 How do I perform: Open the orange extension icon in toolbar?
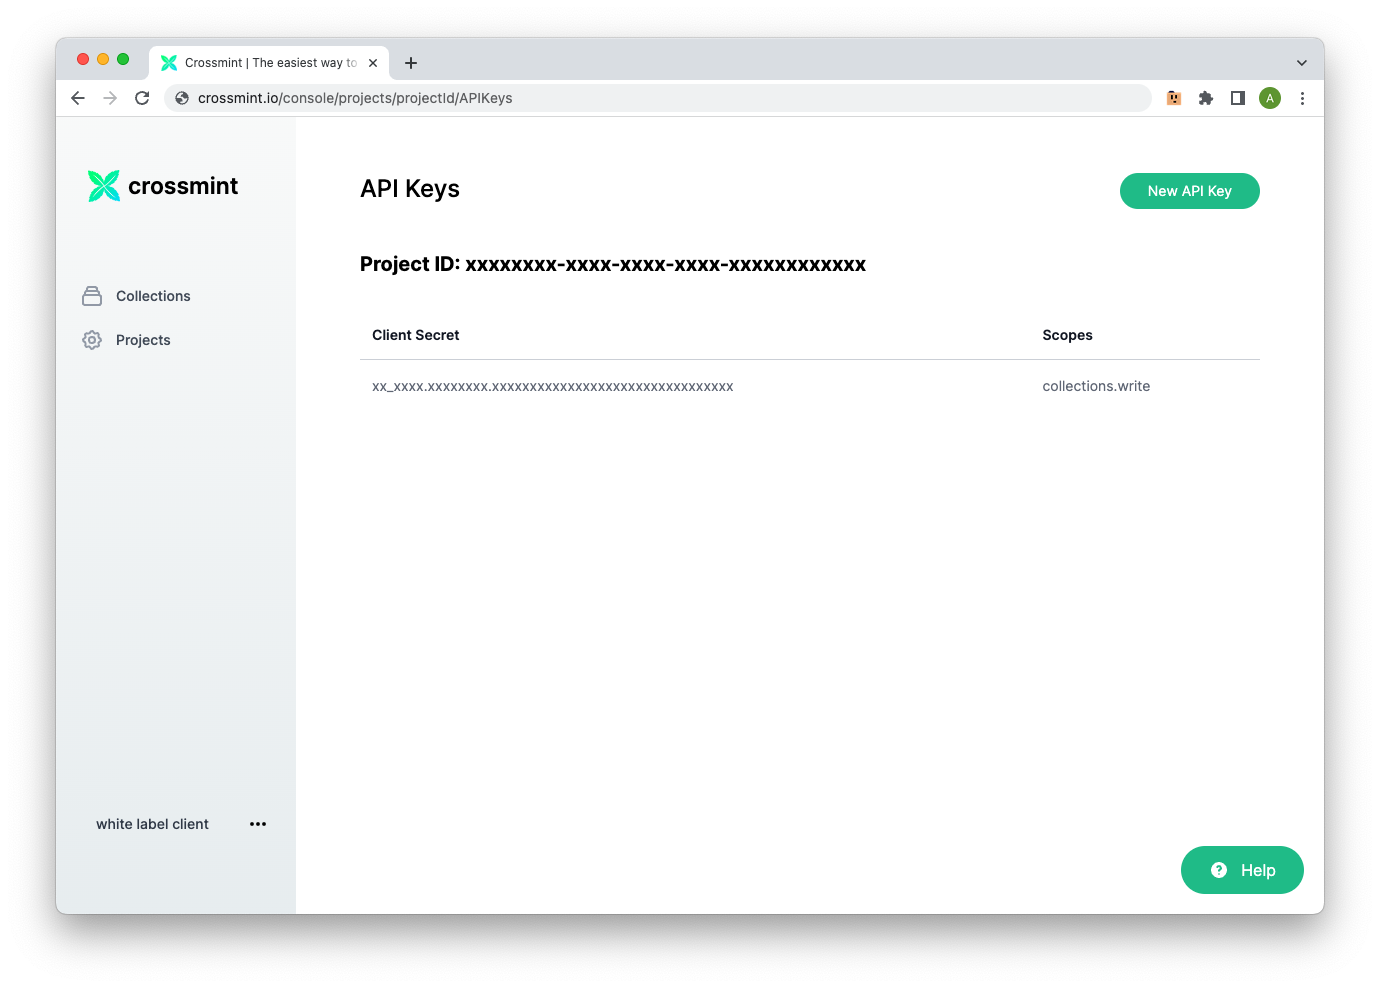click(1174, 98)
